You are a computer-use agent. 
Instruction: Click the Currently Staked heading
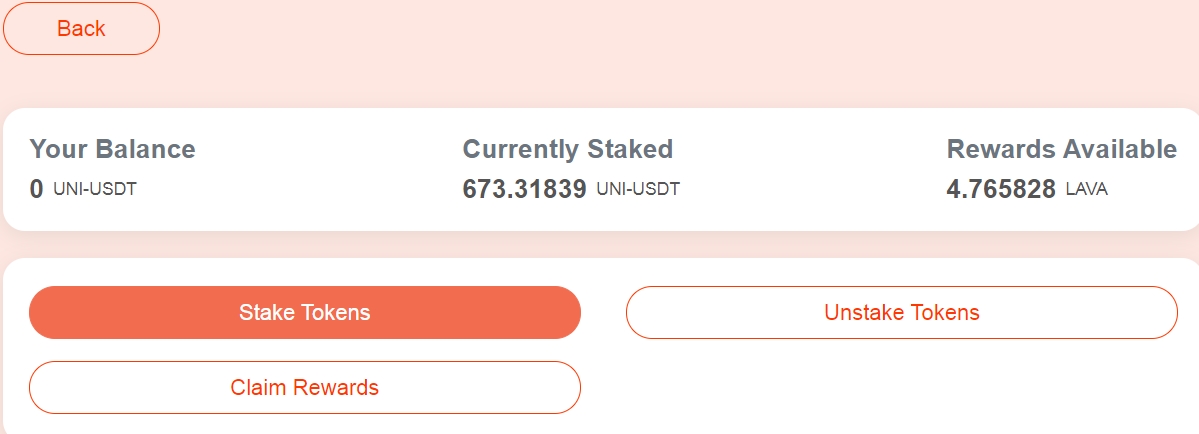pyautogui.click(x=567, y=149)
